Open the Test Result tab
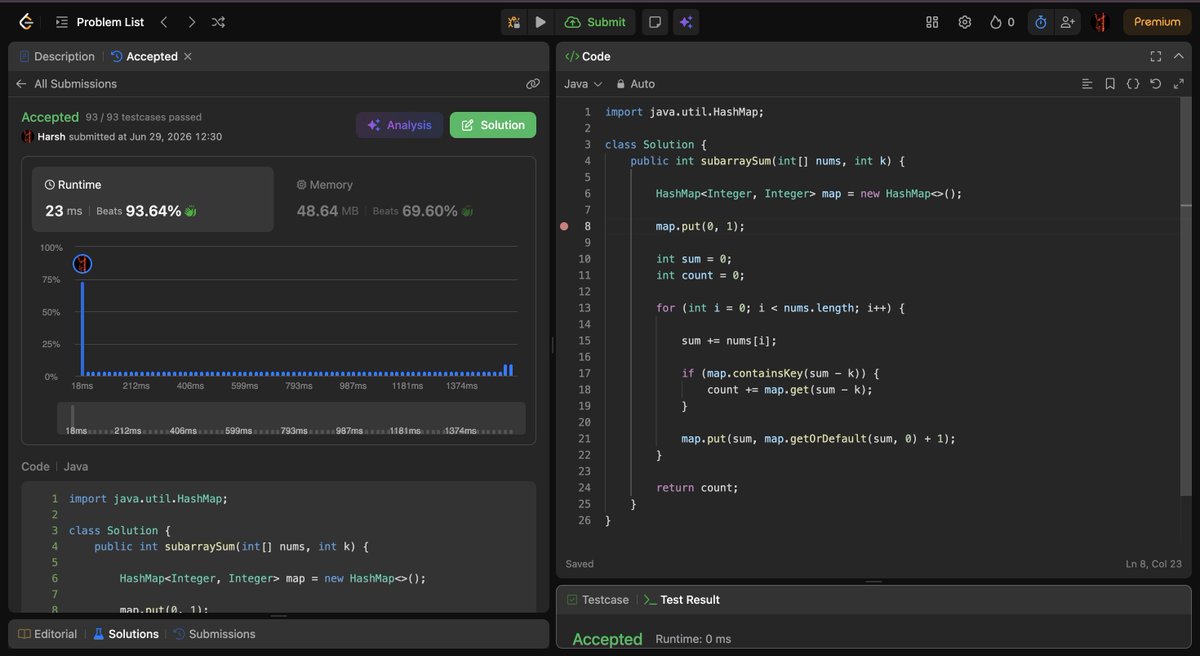This screenshot has height=656, width=1200. pos(681,600)
